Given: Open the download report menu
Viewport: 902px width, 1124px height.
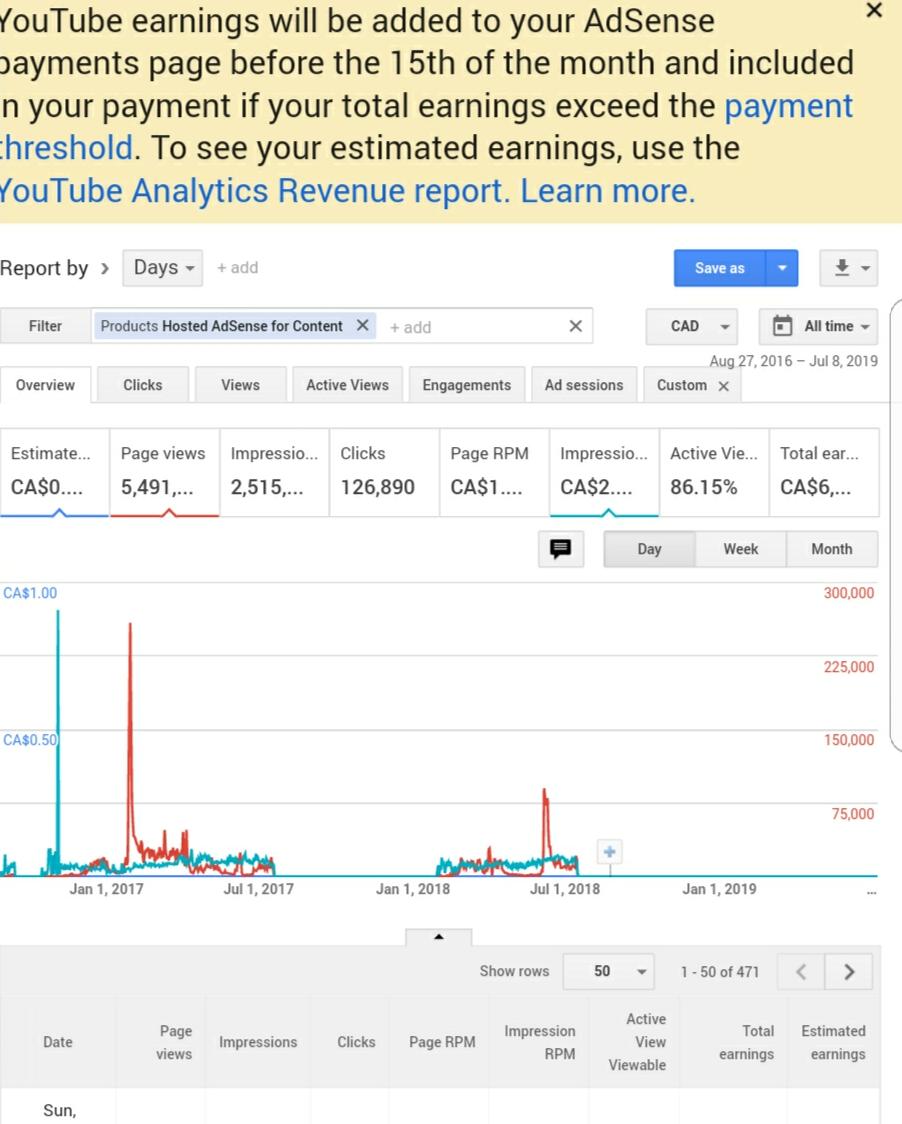Looking at the screenshot, I should point(849,268).
